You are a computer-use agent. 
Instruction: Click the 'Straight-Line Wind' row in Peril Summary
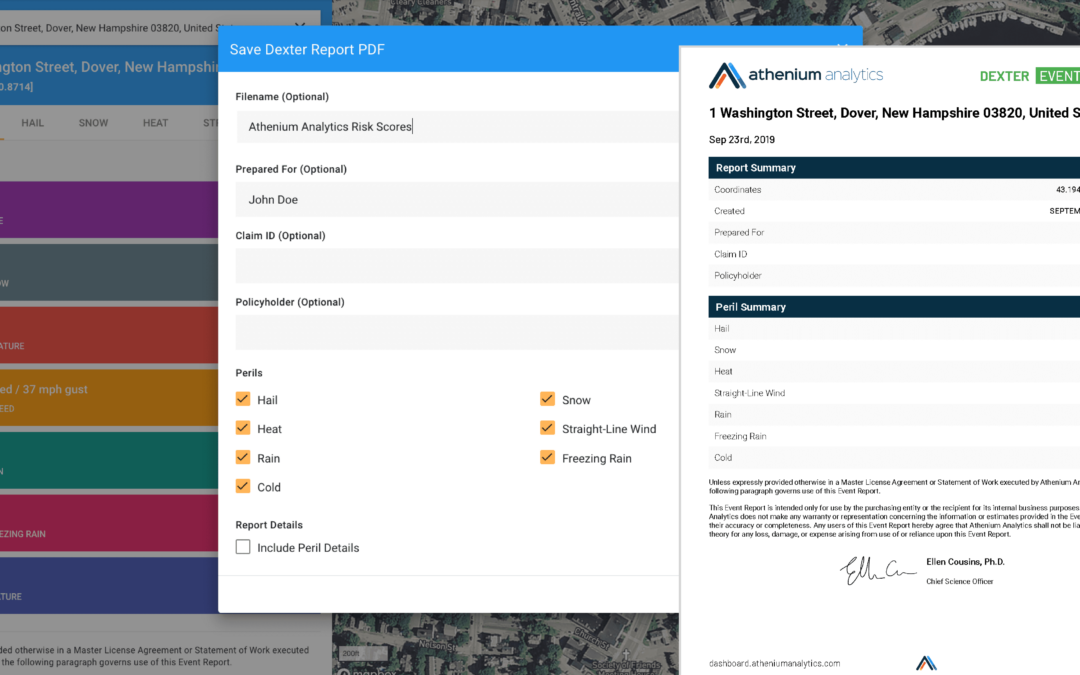coord(894,393)
